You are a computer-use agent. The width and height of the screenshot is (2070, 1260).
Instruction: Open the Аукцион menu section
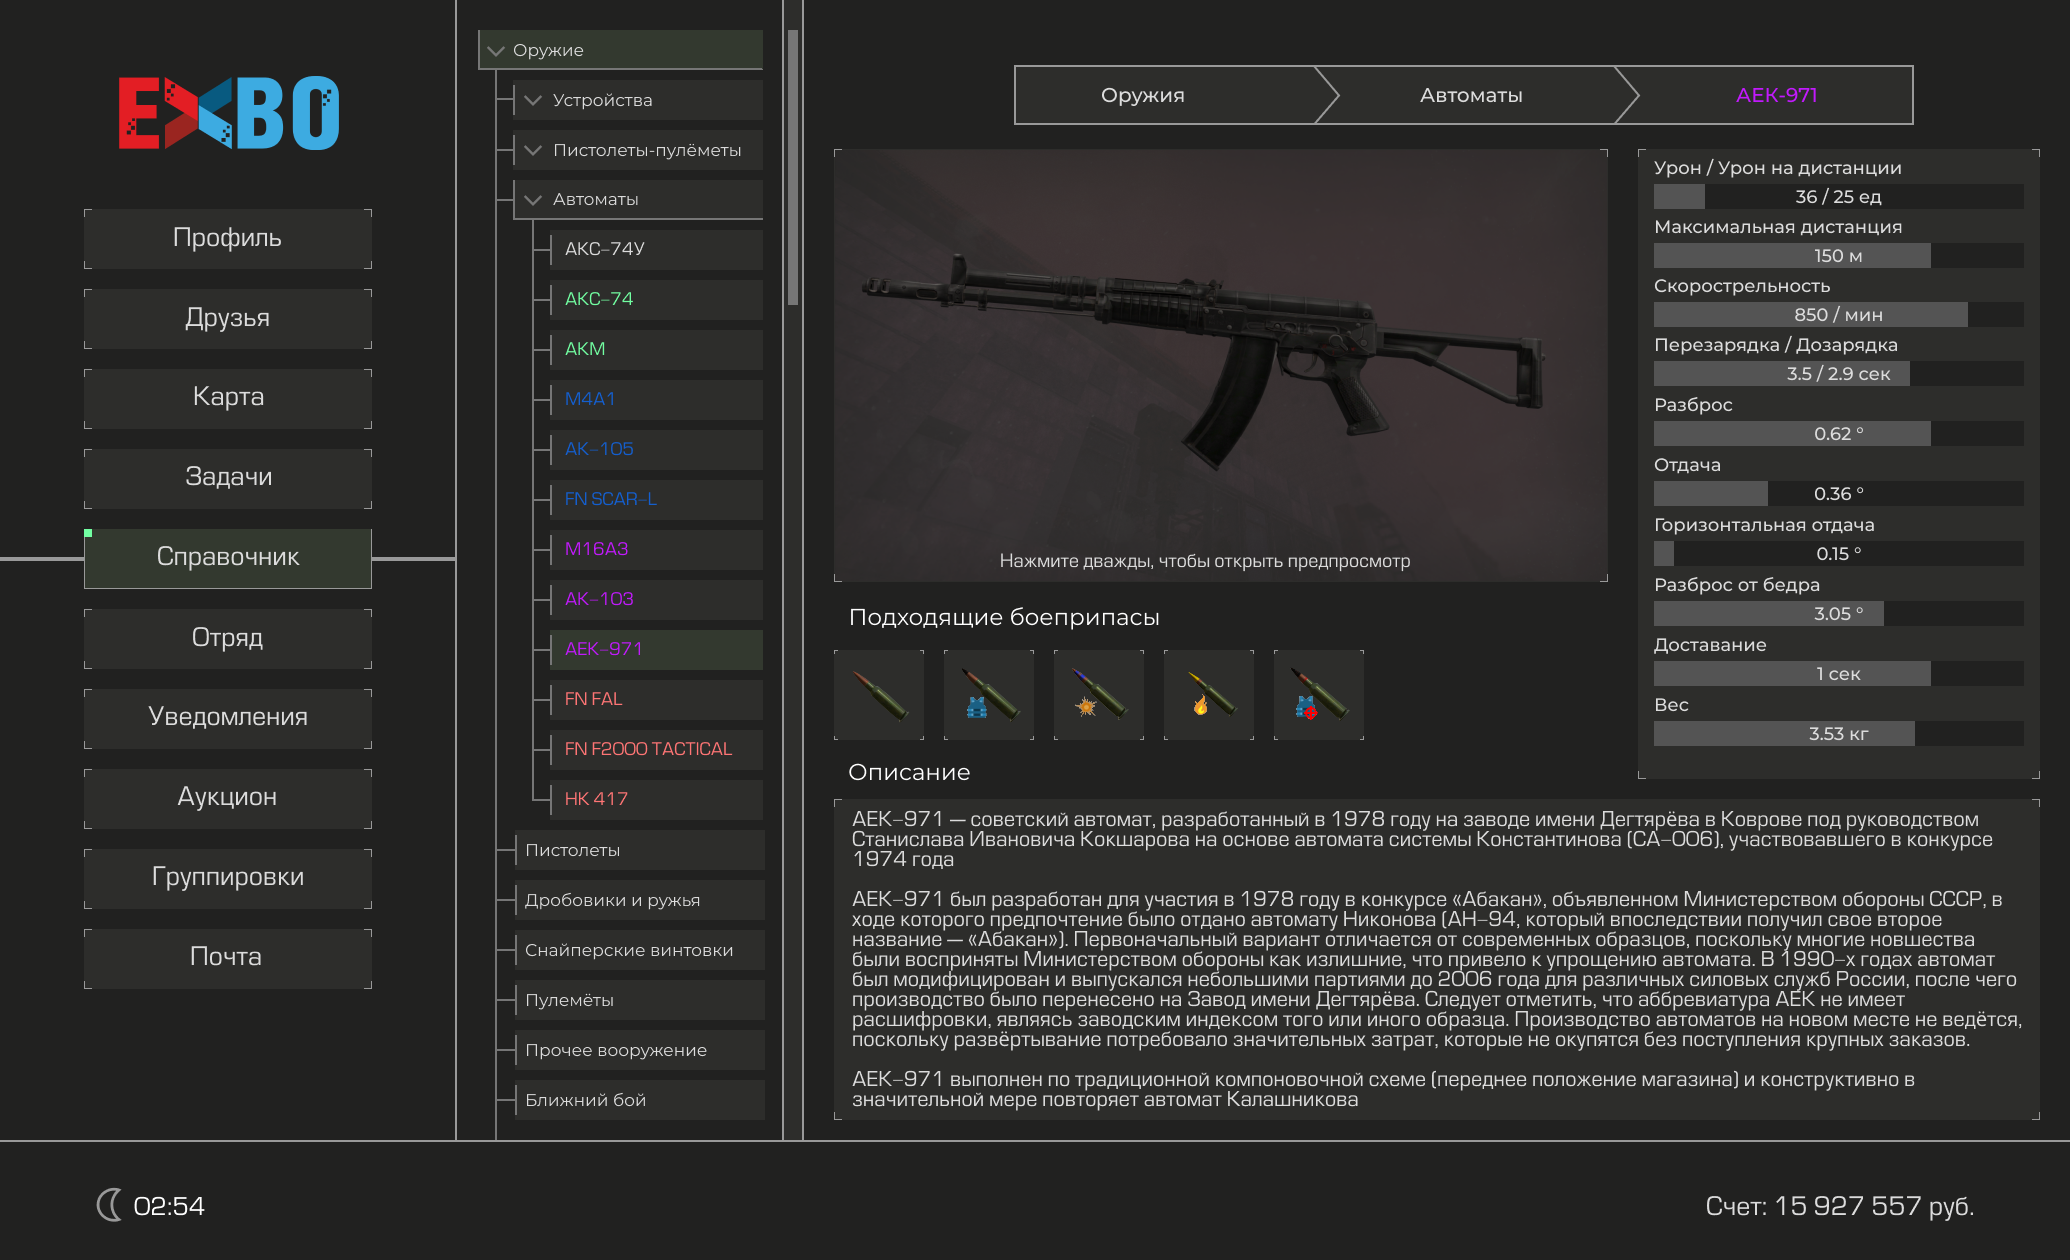click(228, 797)
